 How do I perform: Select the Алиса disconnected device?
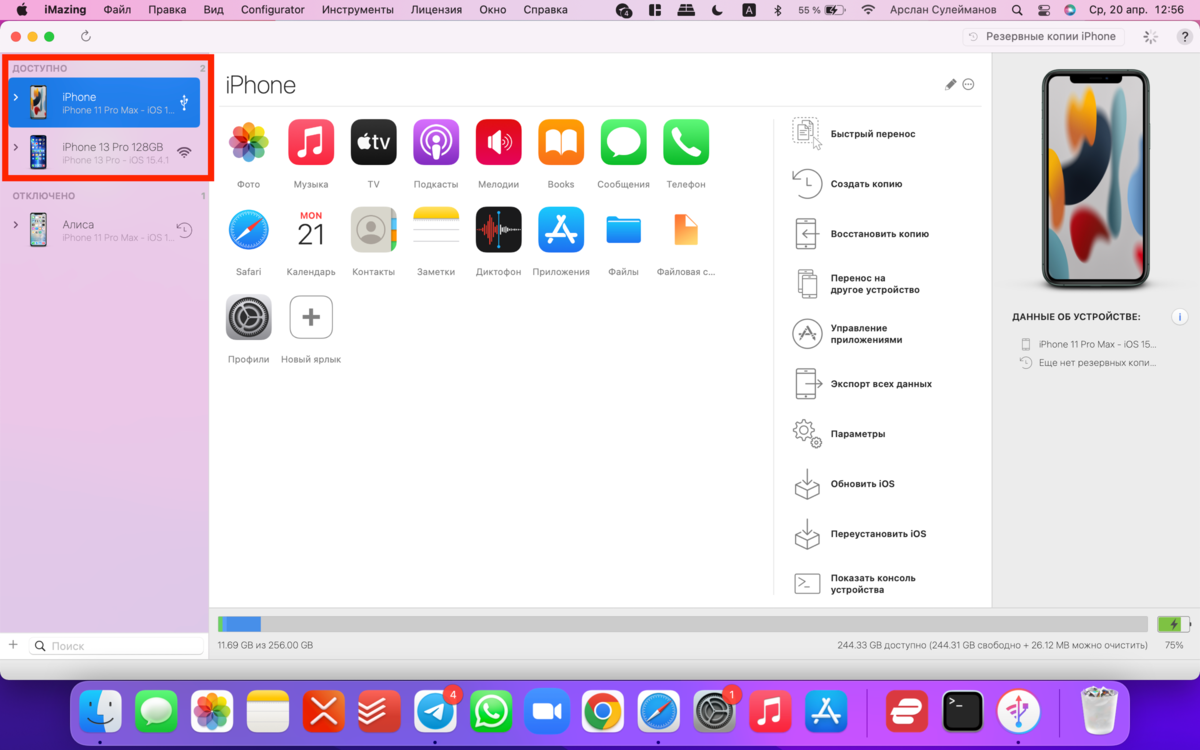click(104, 230)
